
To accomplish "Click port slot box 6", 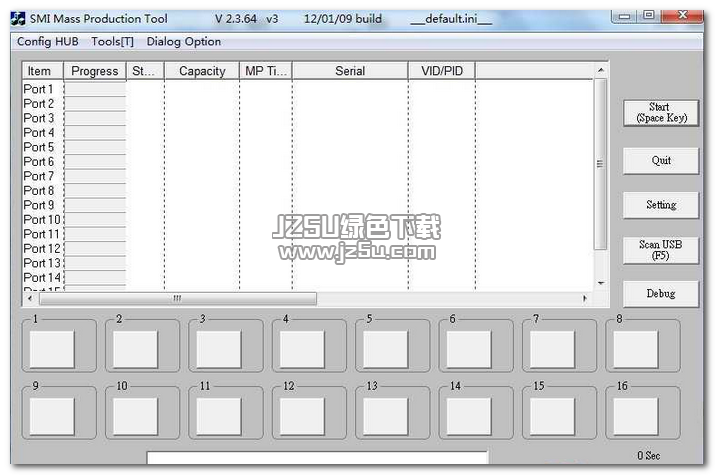I will pos(469,349).
